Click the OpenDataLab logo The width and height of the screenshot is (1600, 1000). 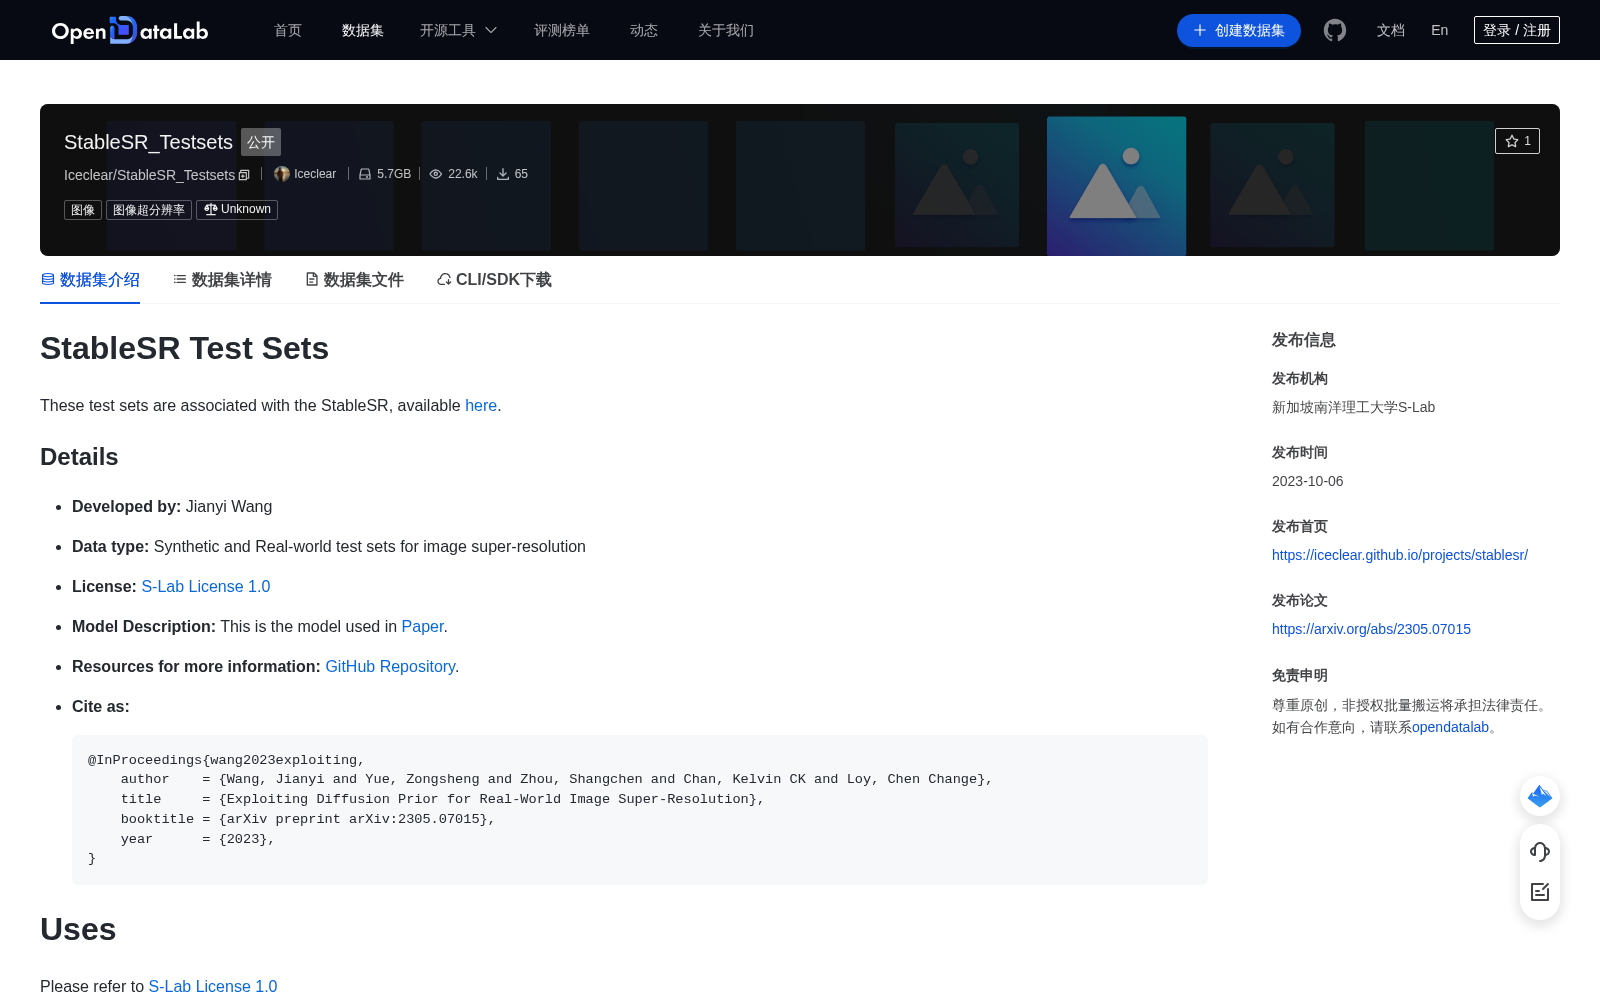[x=130, y=30]
